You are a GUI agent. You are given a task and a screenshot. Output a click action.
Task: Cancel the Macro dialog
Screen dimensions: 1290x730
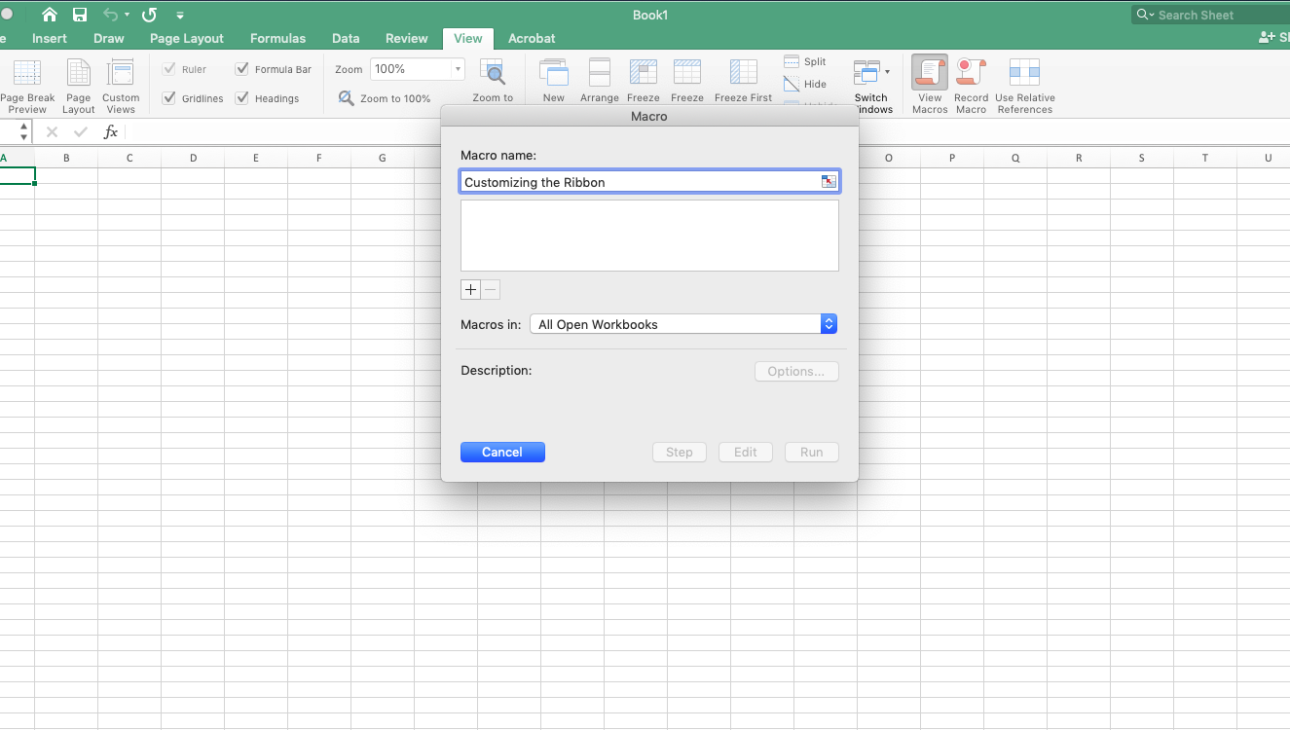[x=502, y=451]
